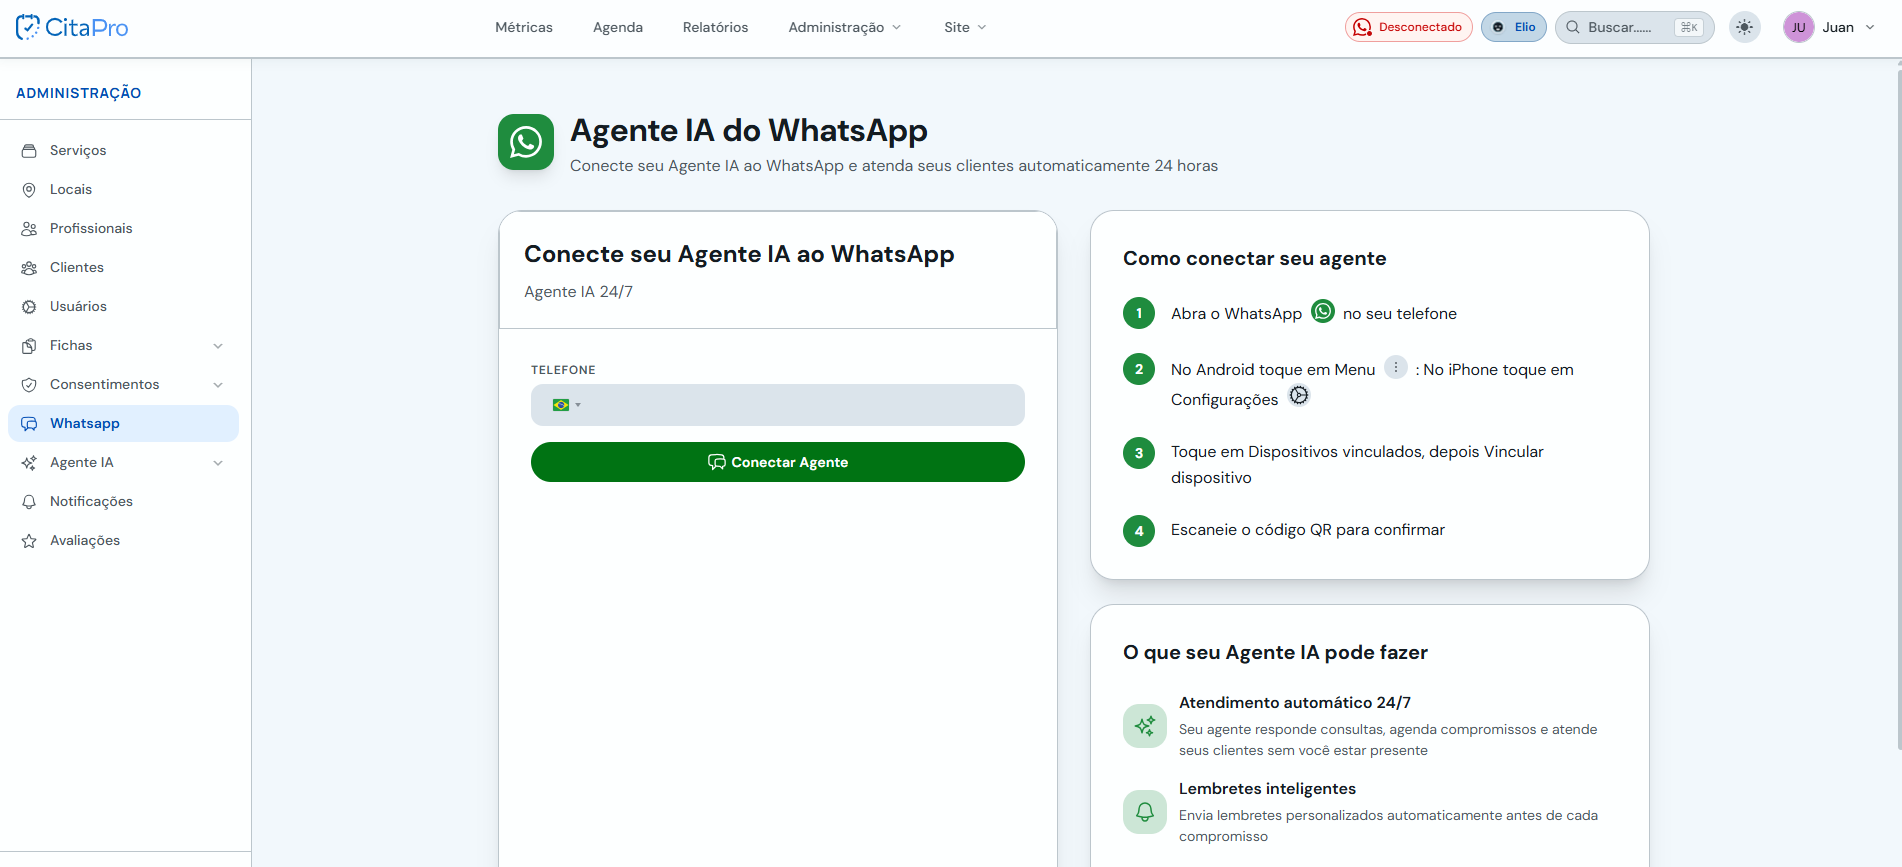Click the Agente IA sparkle icon in sidebar

[x=29, y=462]
